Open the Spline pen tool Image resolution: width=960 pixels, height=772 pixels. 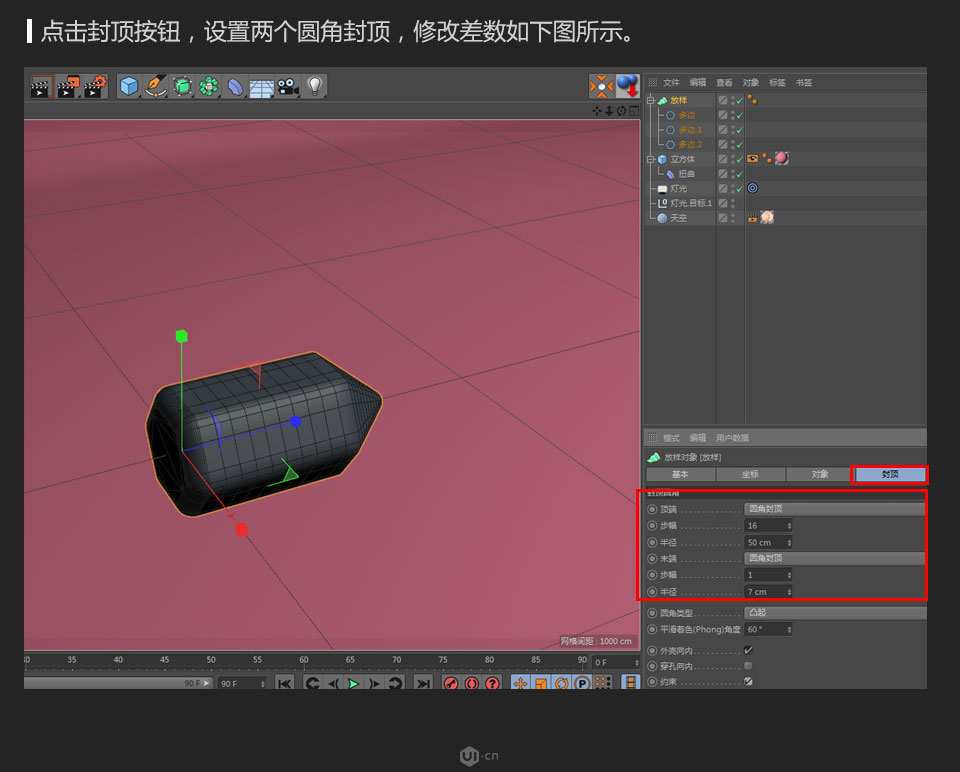click(155, 86)
